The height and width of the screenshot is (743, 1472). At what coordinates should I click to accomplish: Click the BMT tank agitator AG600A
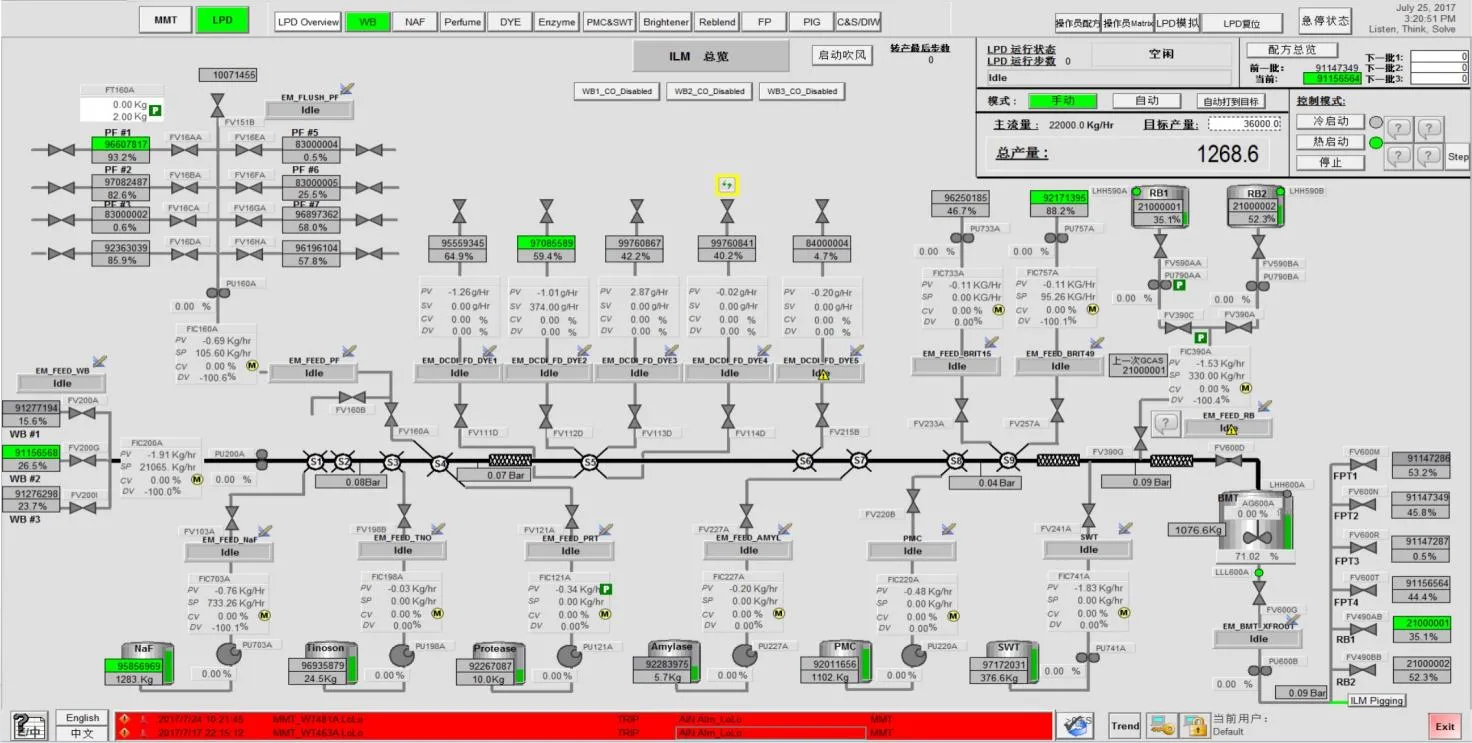[1258, 527]
